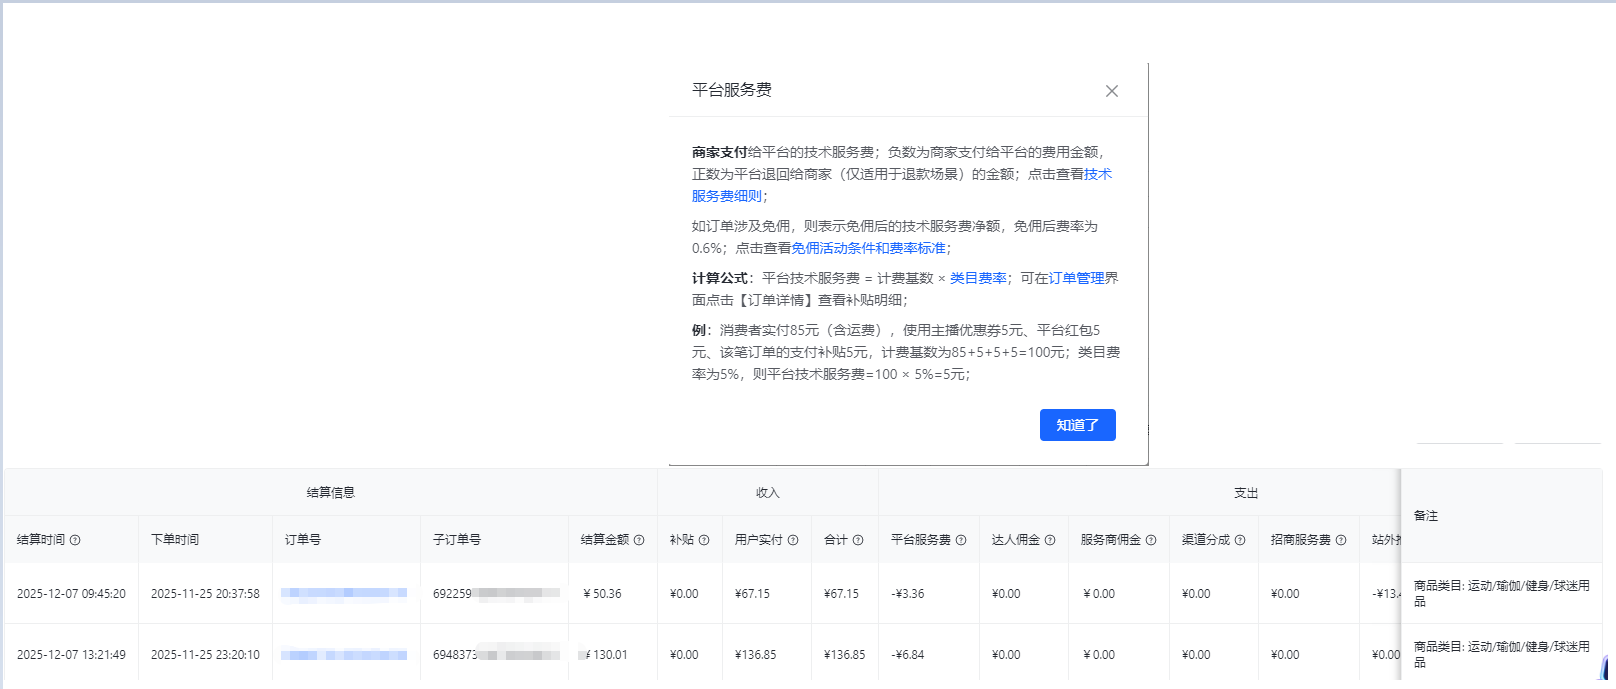Click the 下单时间 column header
Screen dimensions: 1616x689
click(175, 540)
